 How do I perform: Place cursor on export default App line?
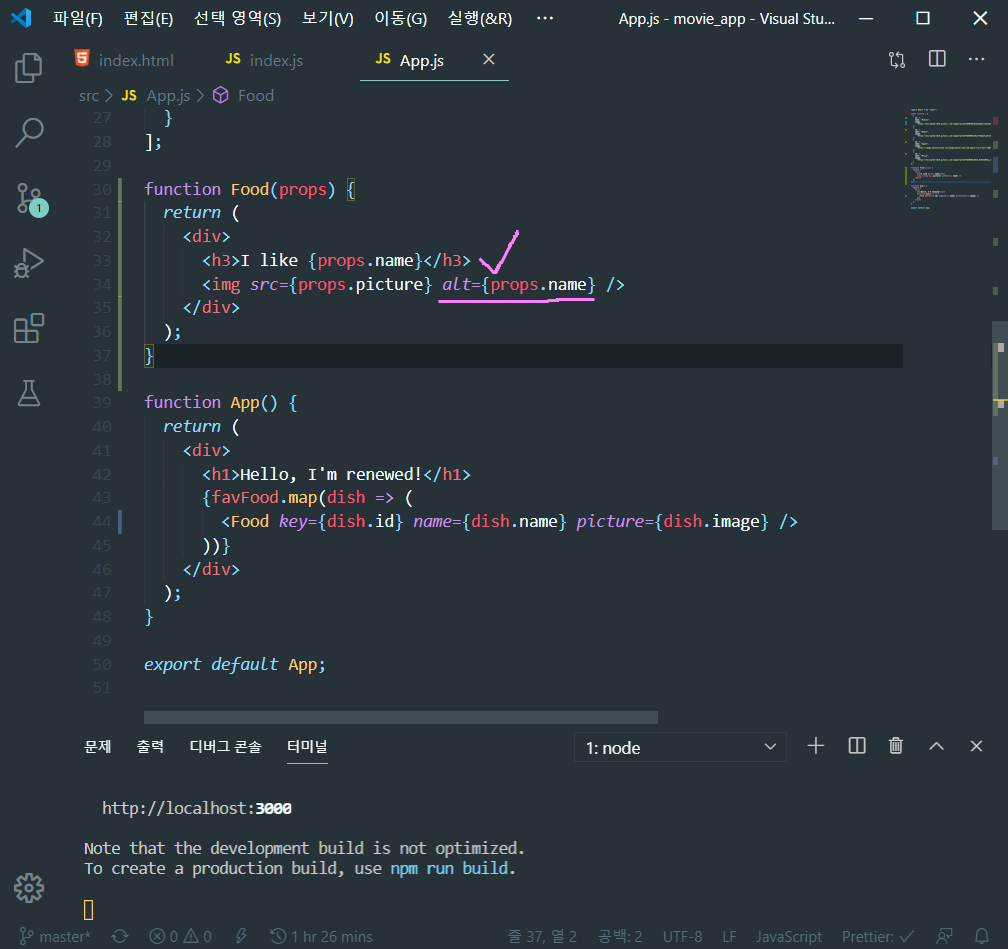coord(235,664)
